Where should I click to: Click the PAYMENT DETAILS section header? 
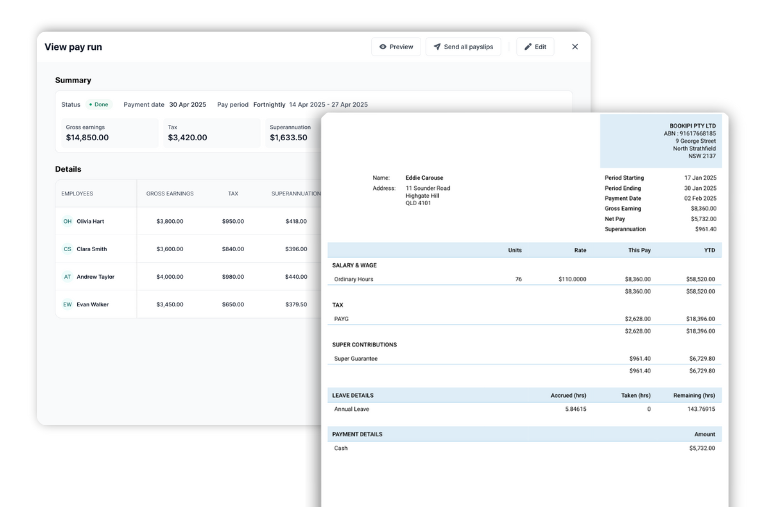click(x=357, y=435)
